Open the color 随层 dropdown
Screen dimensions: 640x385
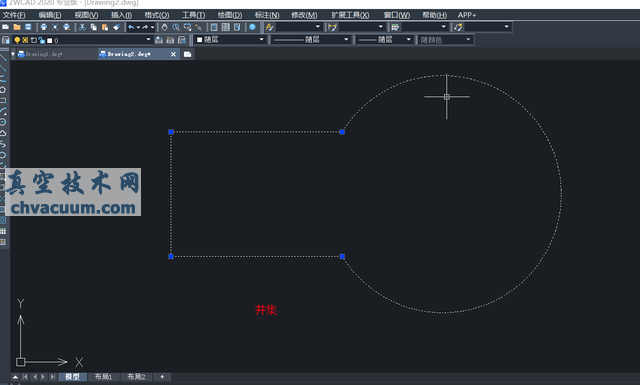pyautogui.click(x=262, y=40)
